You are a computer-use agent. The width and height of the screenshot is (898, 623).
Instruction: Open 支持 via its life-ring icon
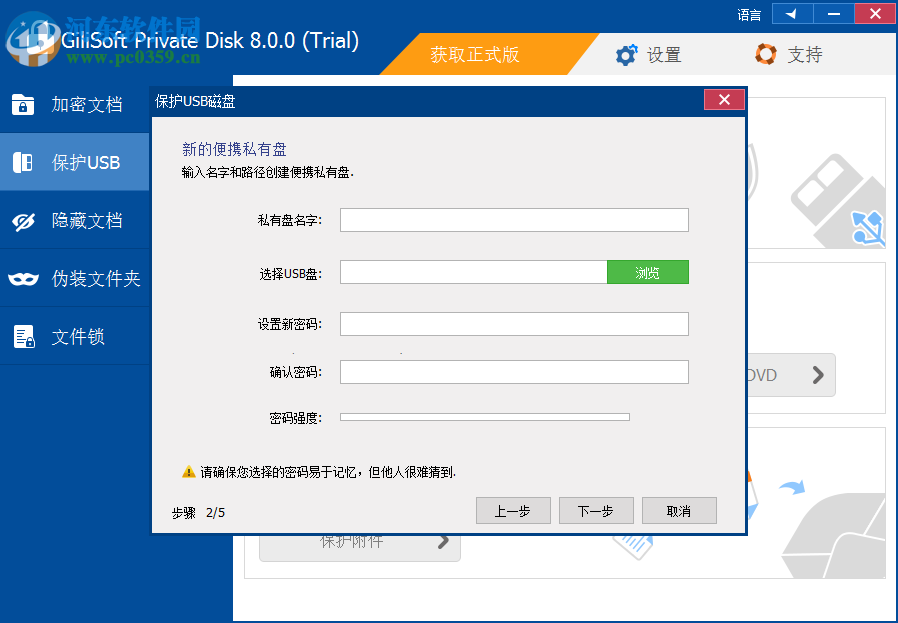click(x=765, y=55)
